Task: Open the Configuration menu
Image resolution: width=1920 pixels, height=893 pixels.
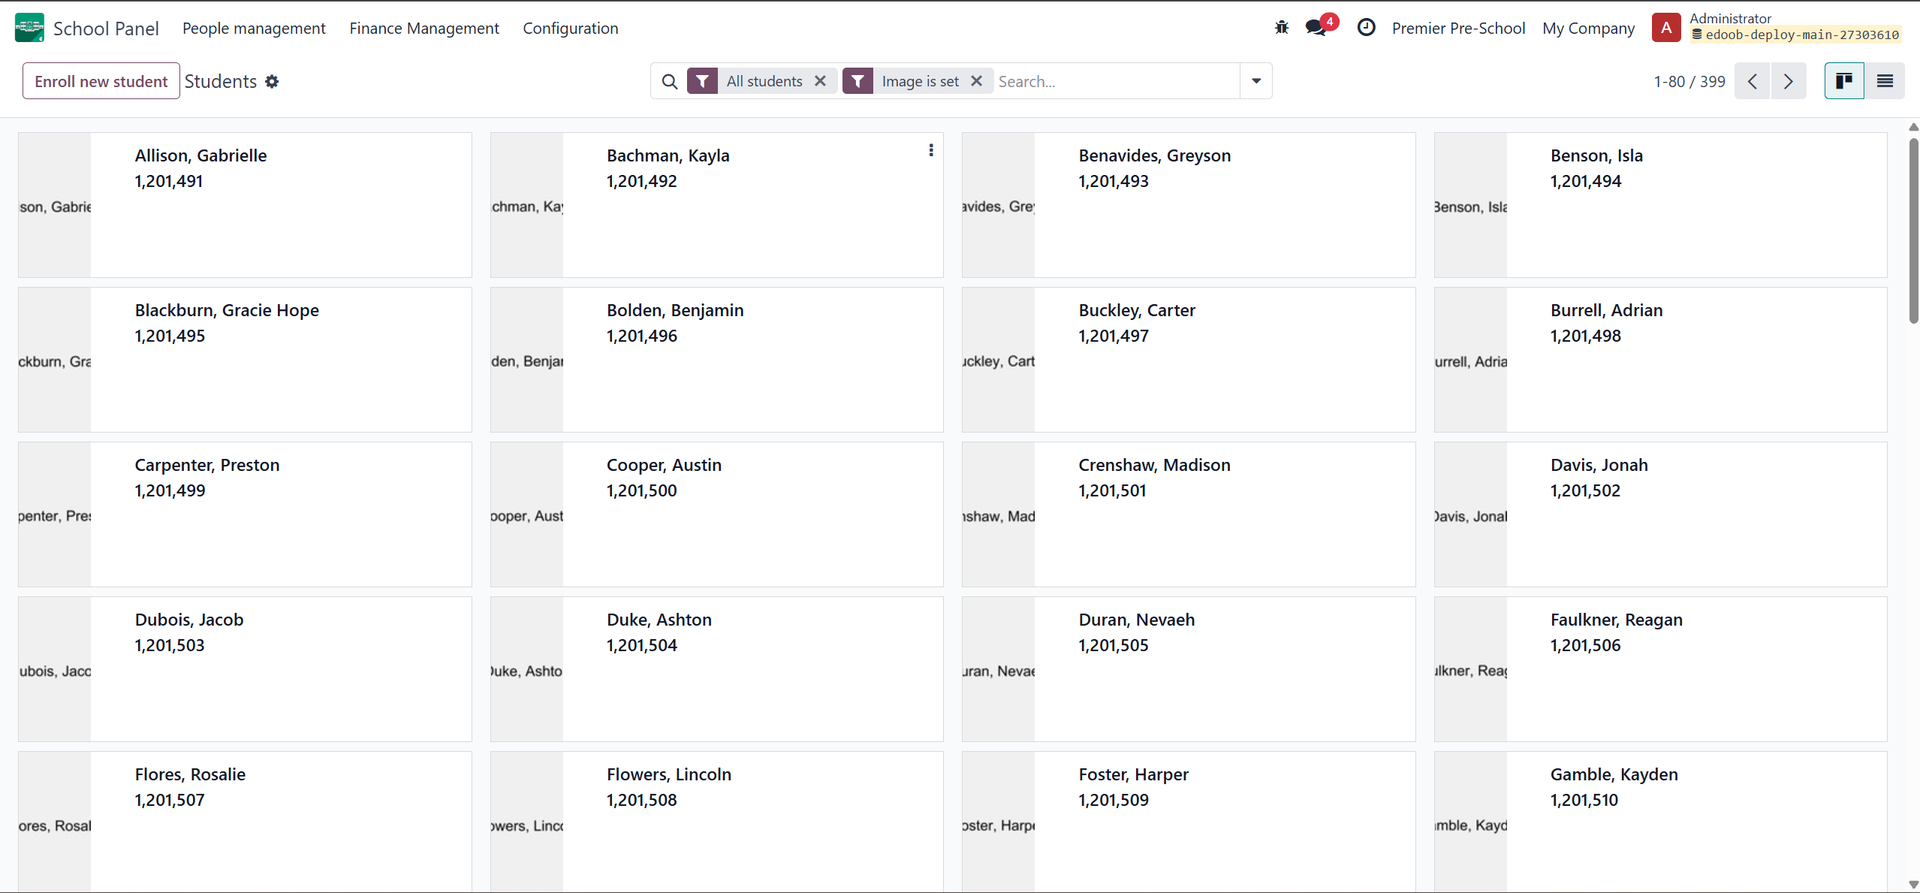Action: click(x=570, y=28)
